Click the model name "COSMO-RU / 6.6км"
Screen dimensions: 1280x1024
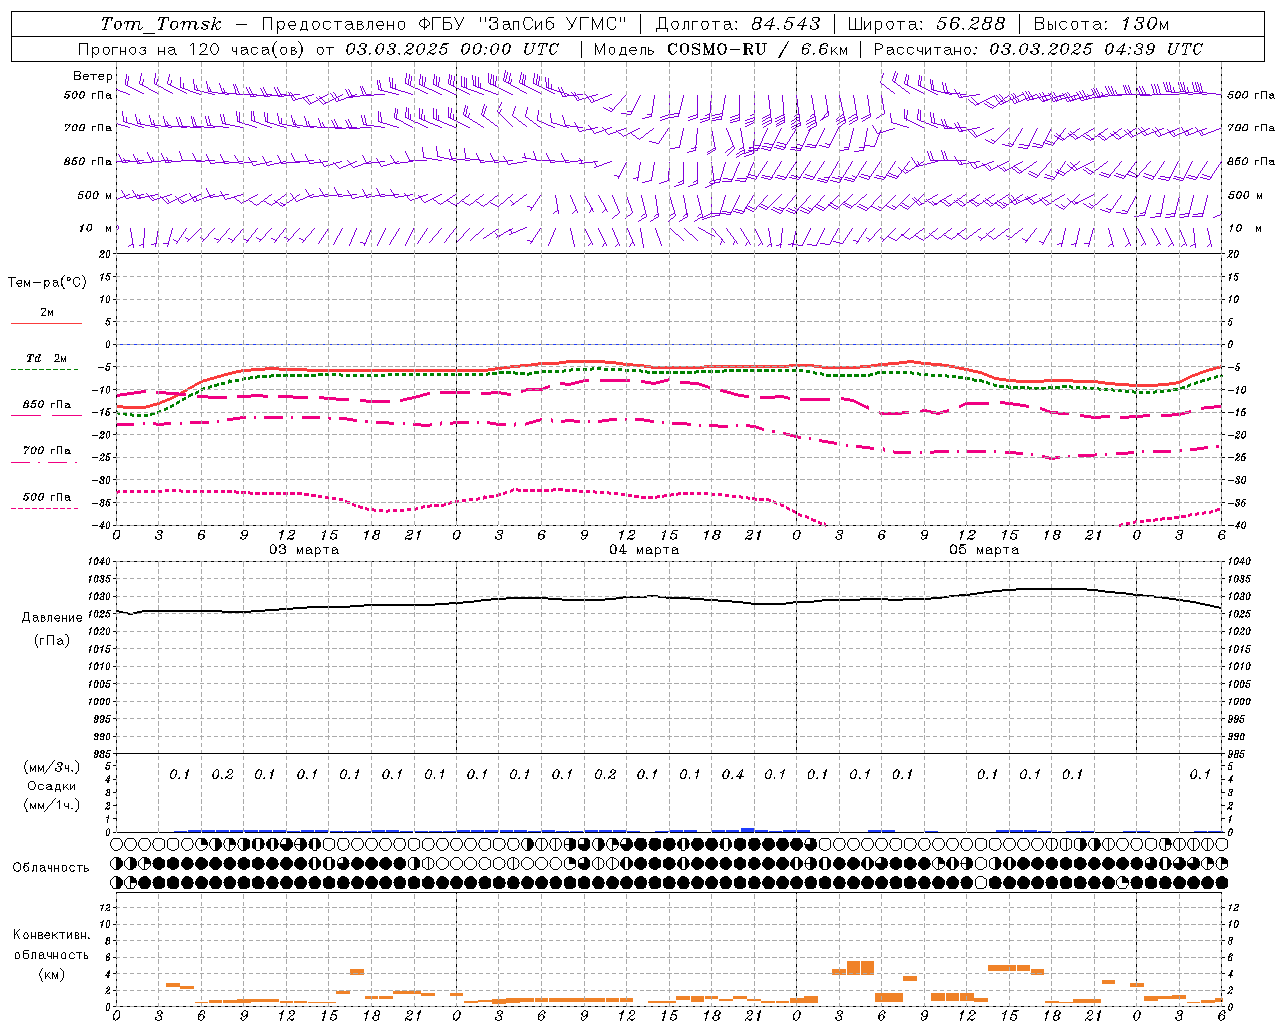(x=758, y=49)
